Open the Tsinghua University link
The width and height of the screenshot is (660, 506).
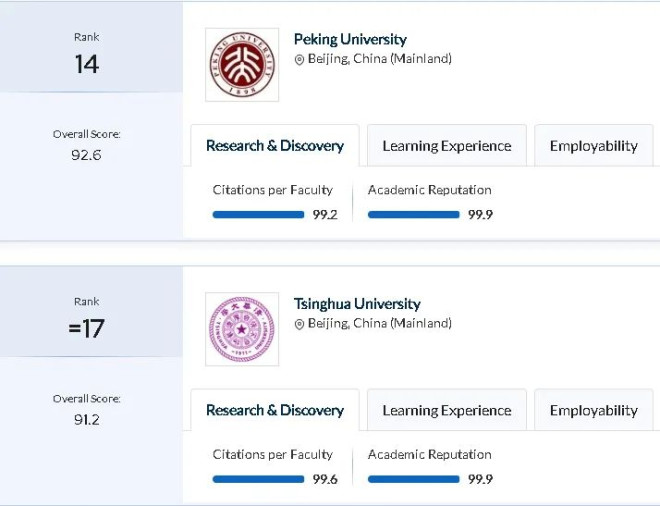tap(357, 304)
